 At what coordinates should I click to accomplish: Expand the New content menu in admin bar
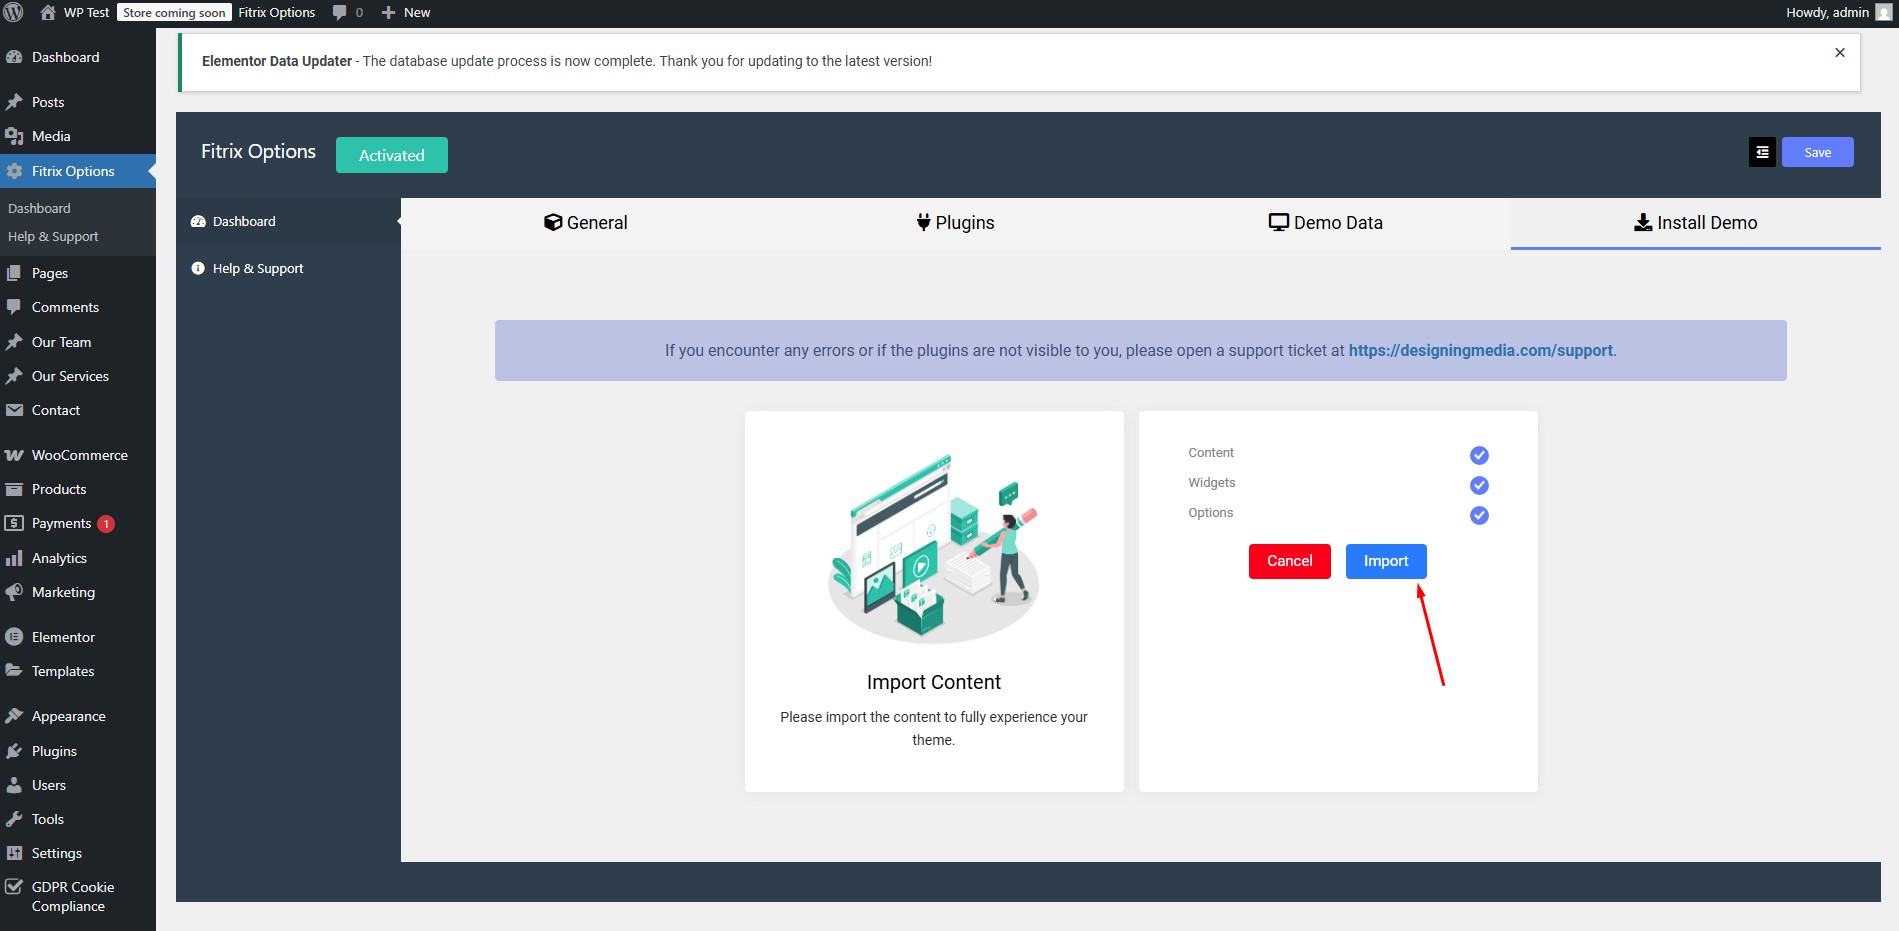coord(406,13)
